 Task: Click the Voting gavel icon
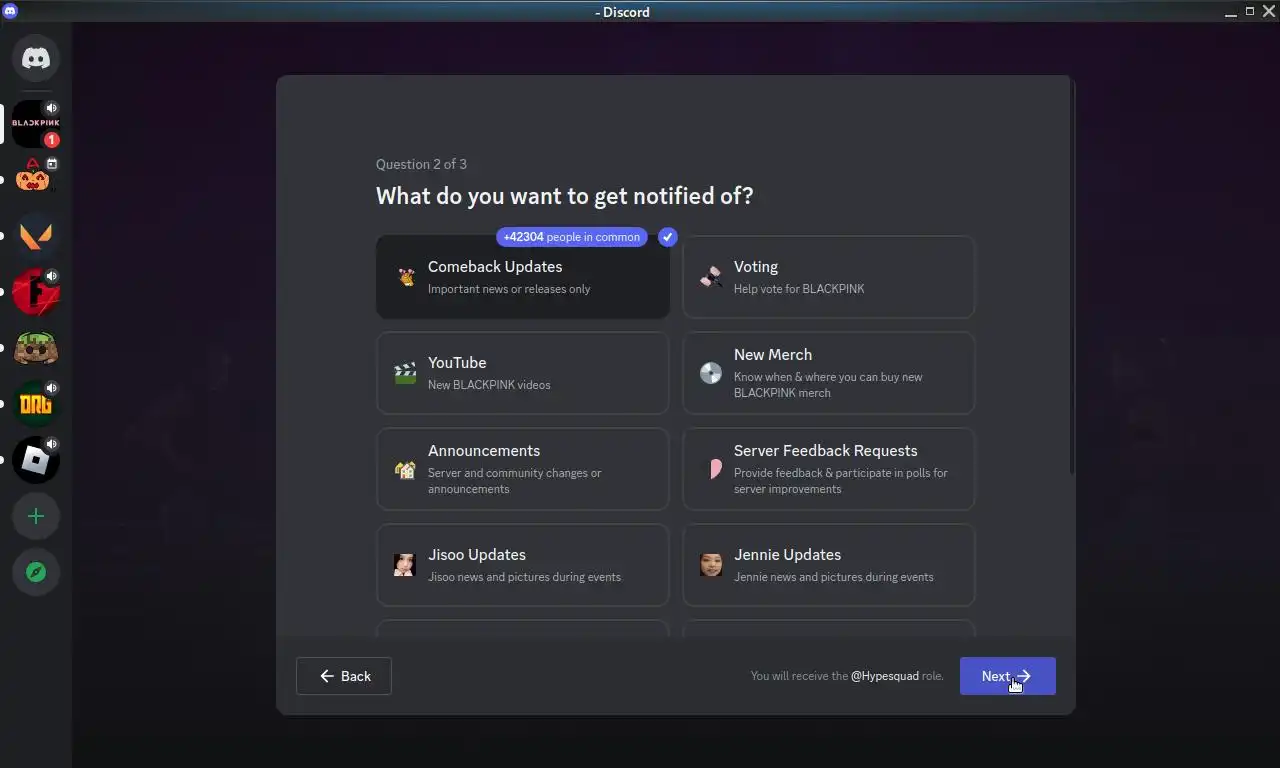pyautogui.click(x=711, y=277)
